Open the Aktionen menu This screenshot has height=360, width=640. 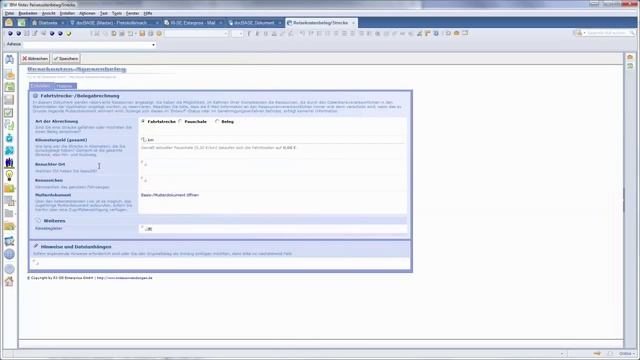pos(87,13)
